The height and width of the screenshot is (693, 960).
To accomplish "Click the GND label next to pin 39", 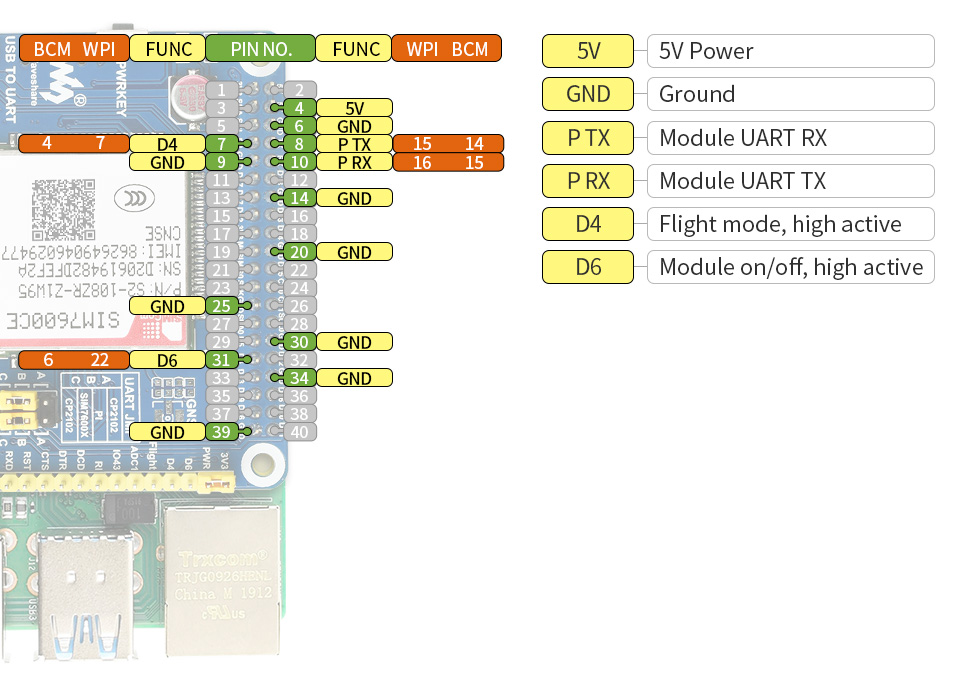I will click(167, 432).
